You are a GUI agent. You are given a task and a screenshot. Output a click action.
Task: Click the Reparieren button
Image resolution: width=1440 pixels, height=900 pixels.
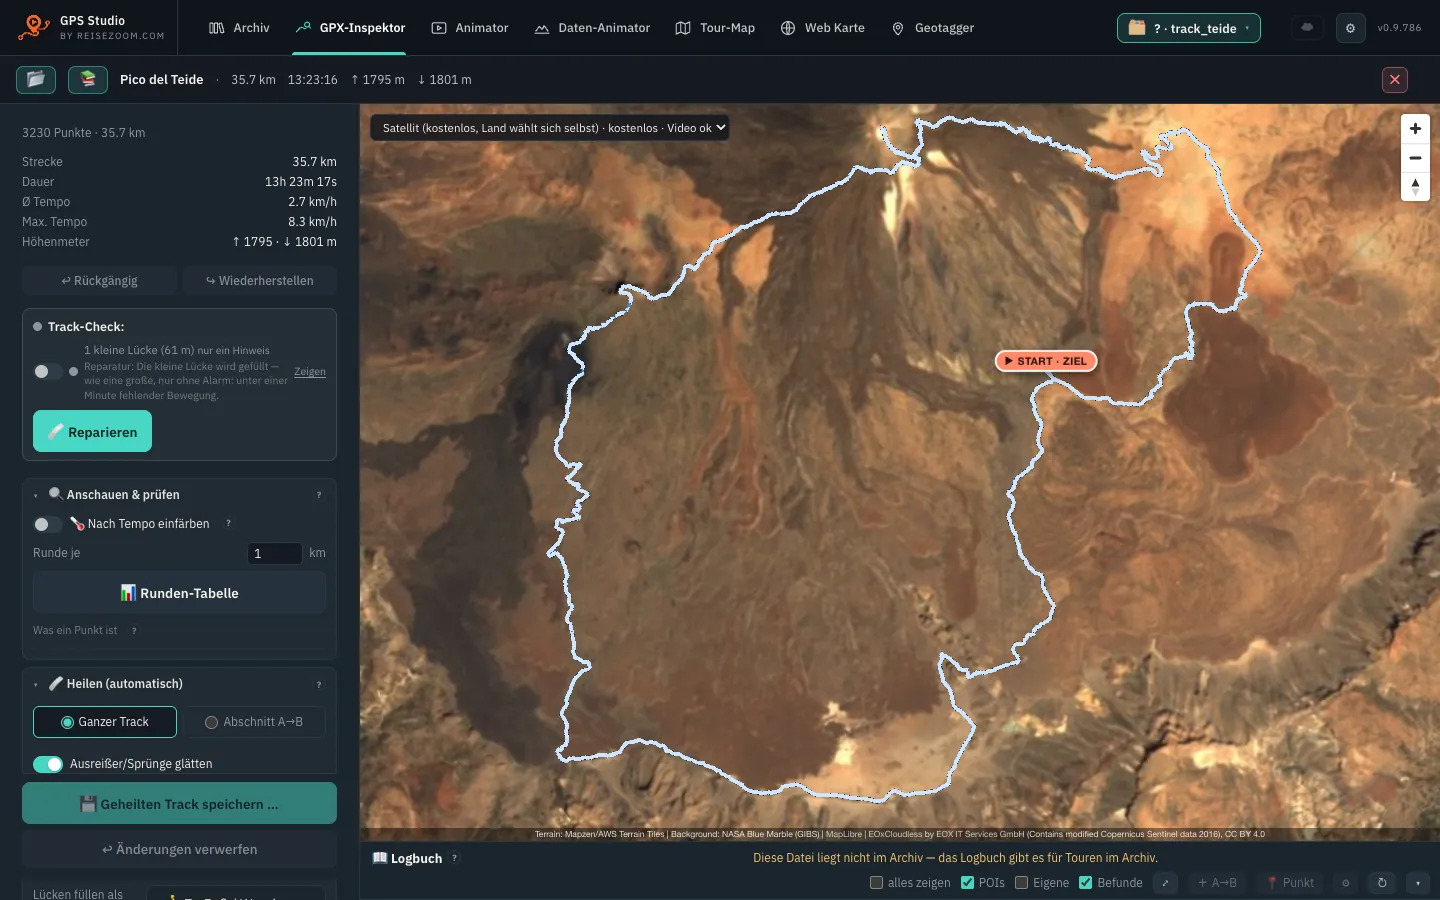tap(92, 431)
